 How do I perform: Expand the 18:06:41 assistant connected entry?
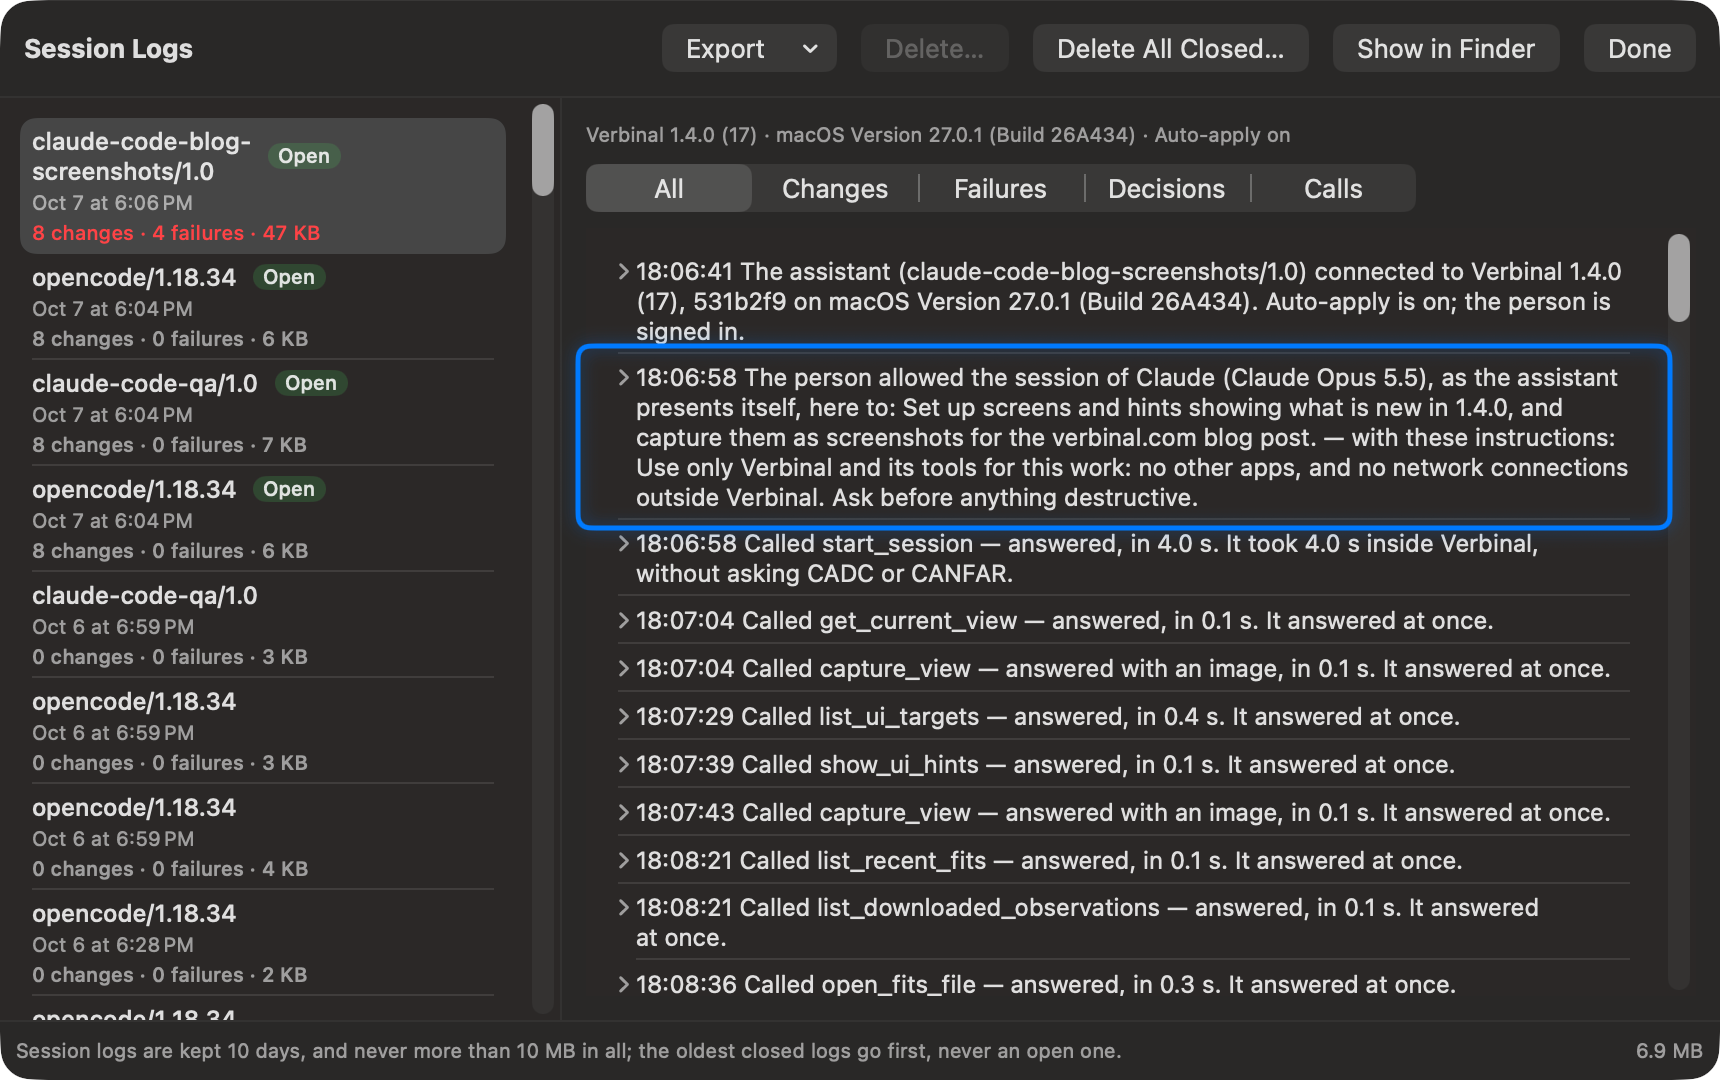(624, 272)
